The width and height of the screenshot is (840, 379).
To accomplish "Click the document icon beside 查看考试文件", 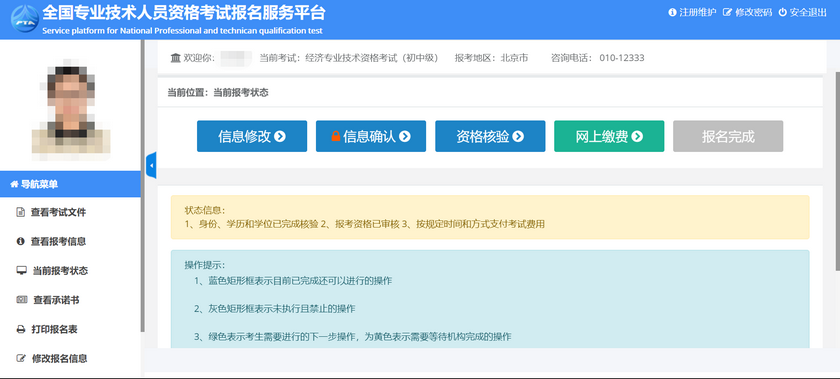I will 21,212.
